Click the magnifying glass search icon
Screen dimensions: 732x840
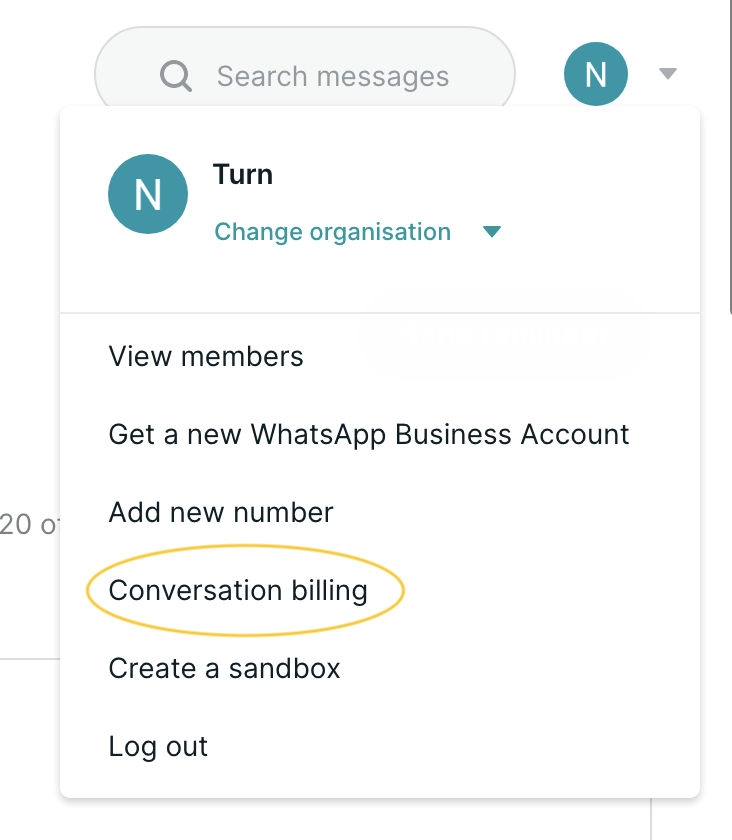pyautogui.click(x=176, y=76)
